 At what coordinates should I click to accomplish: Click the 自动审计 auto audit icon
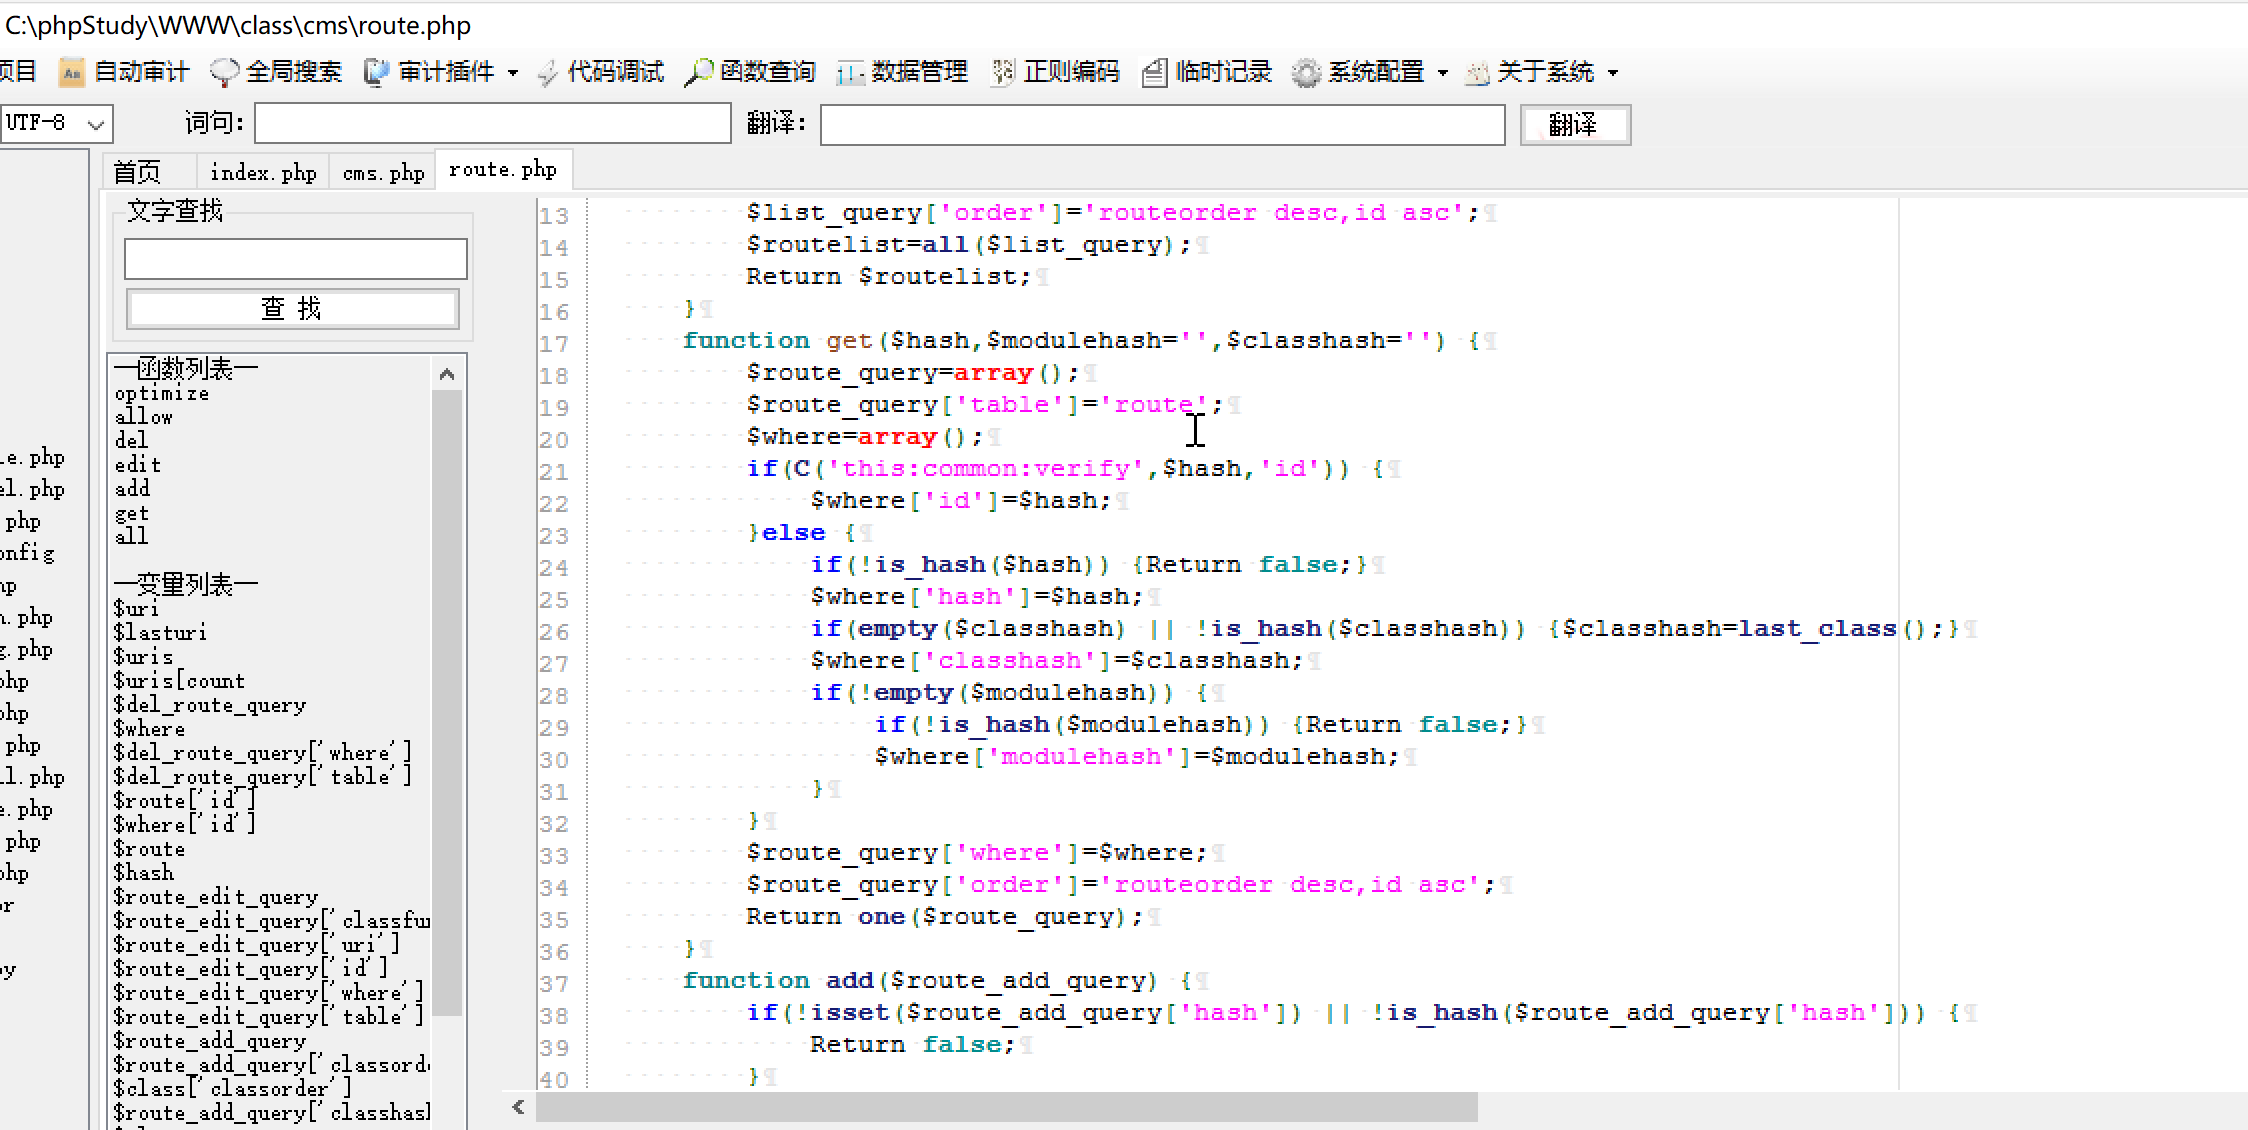click(72, 73)
